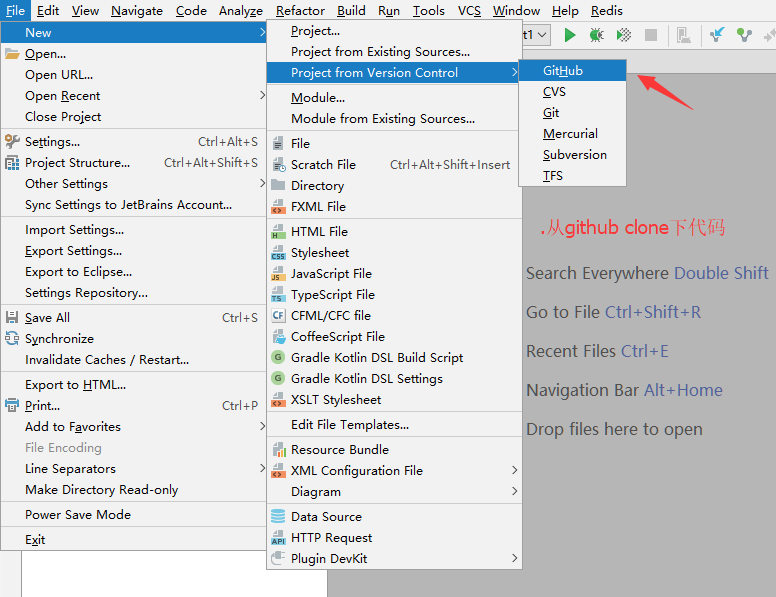Click Run with Coverage icon
The image size is (776, 597).
coord(624,35)
